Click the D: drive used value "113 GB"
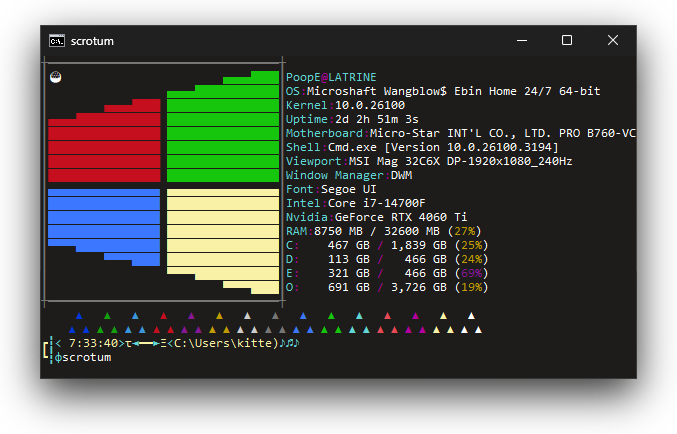 pyautogui.click(x=349, y=259)
